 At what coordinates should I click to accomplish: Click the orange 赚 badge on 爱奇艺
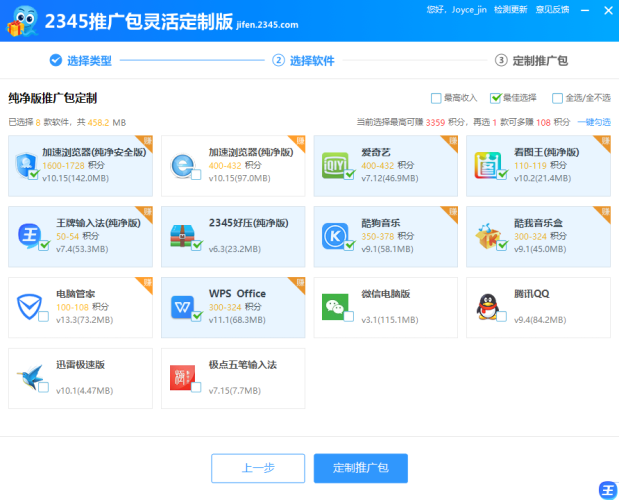pyautogui.click(x=452, y=142)
